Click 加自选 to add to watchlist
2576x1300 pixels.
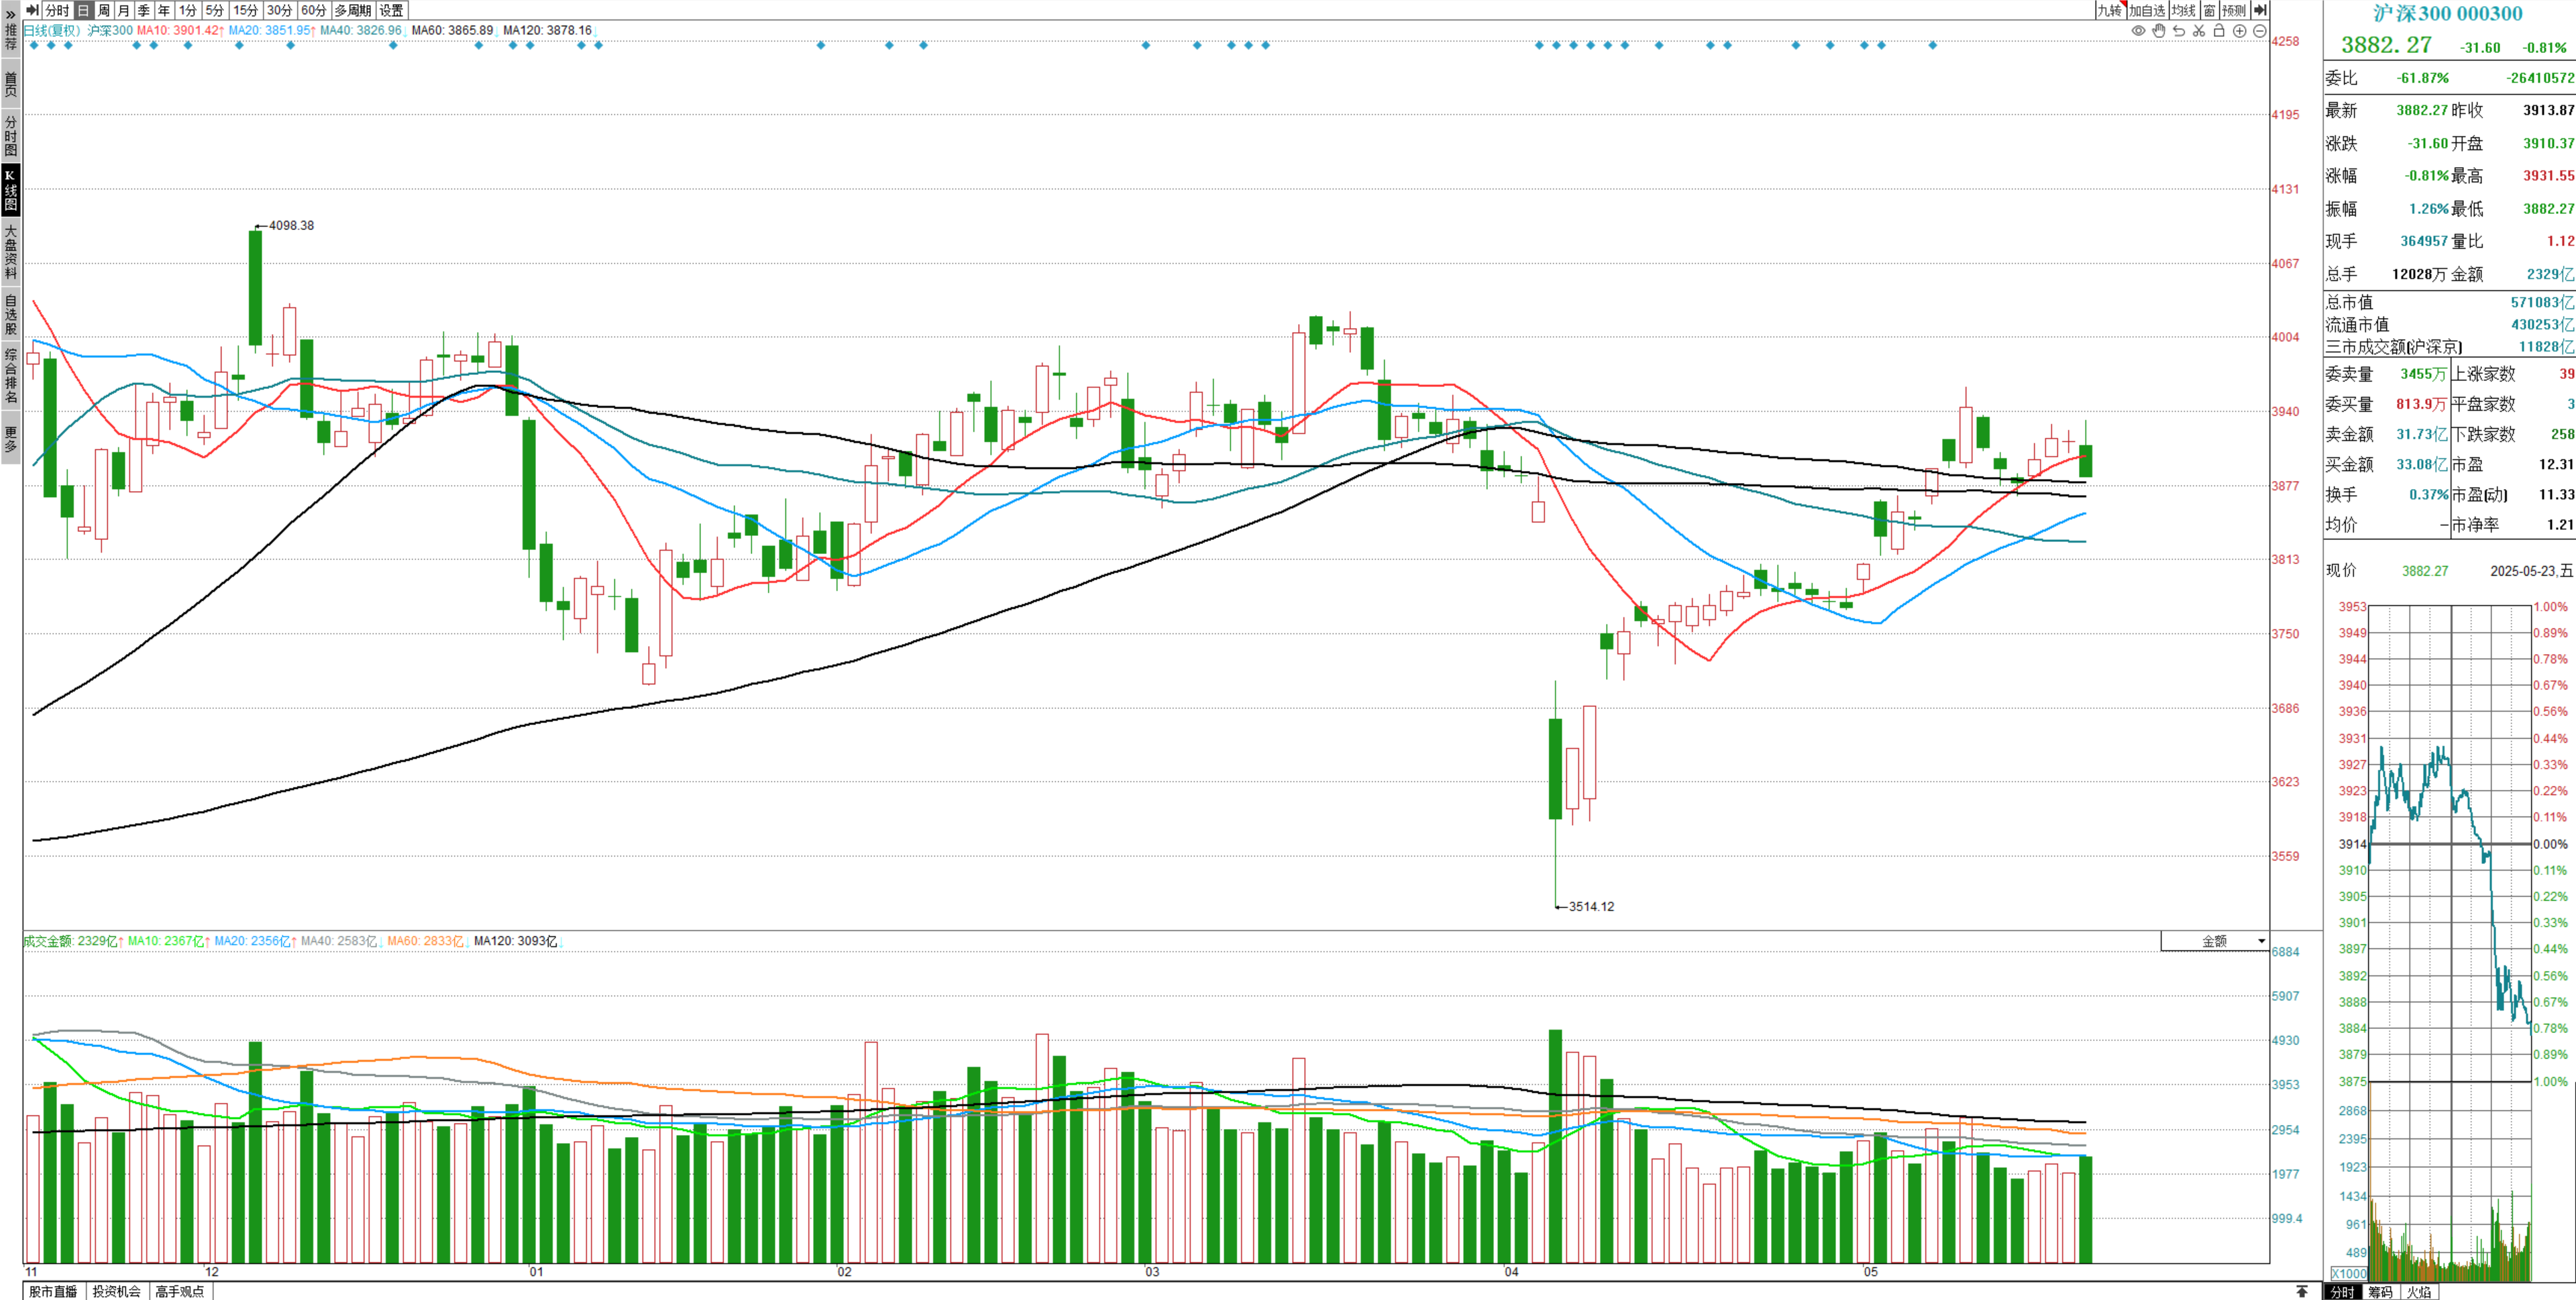(x=2147, y=10)
